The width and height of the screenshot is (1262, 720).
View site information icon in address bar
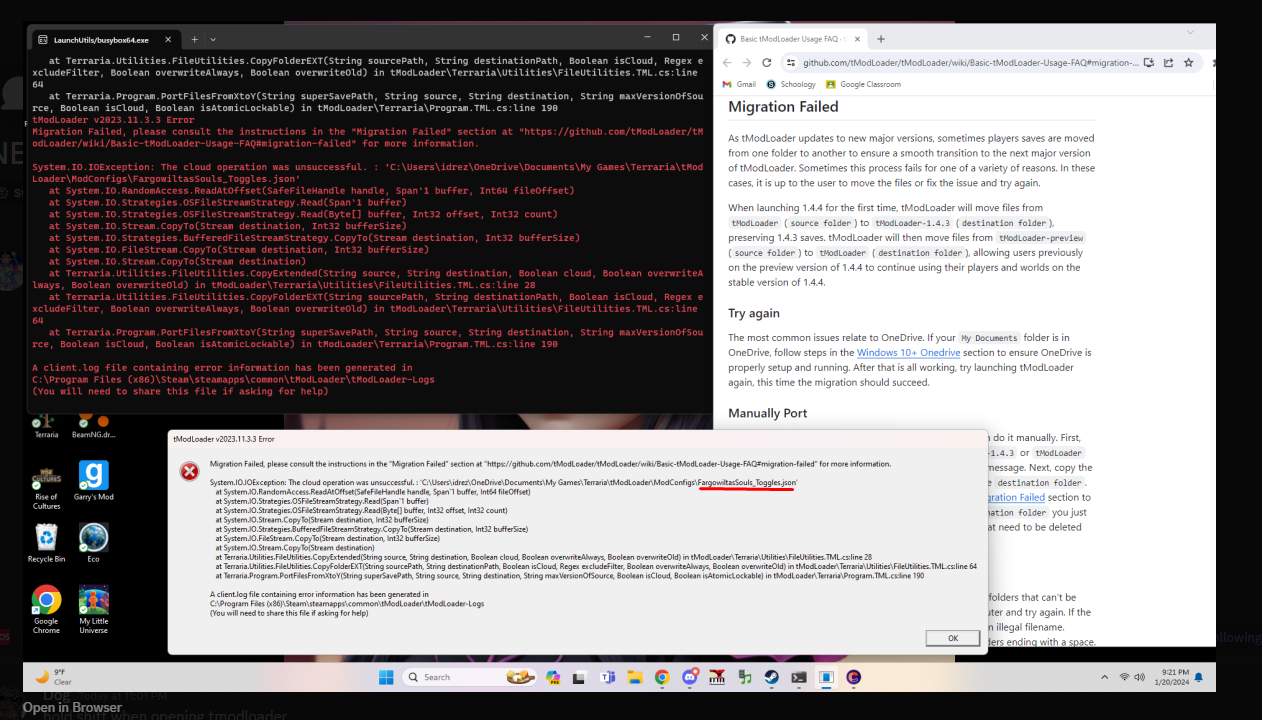(793, 62)
